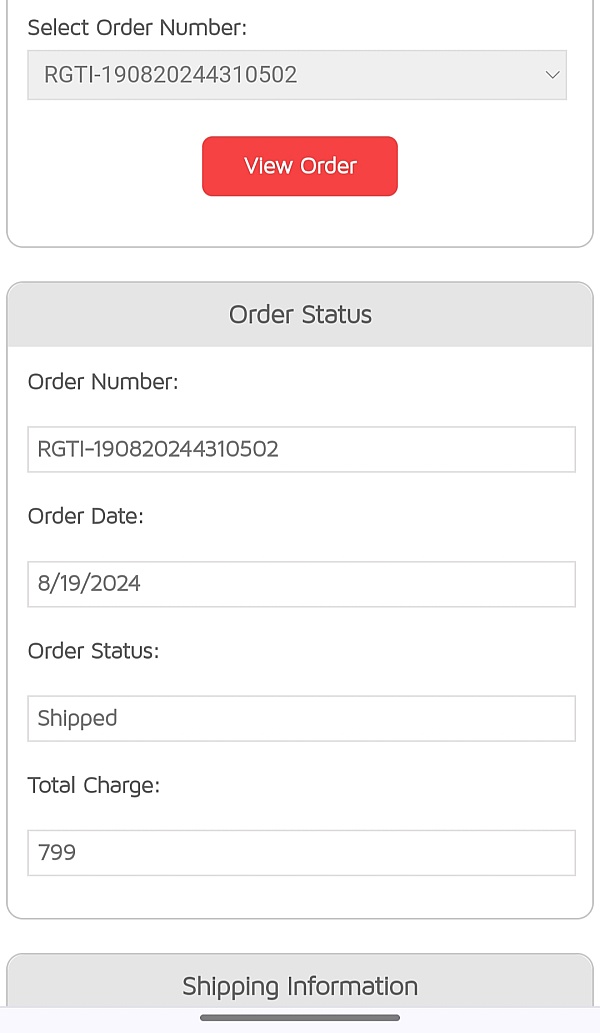Click the "8/19/2024" date value text

[x=89, y=584]
